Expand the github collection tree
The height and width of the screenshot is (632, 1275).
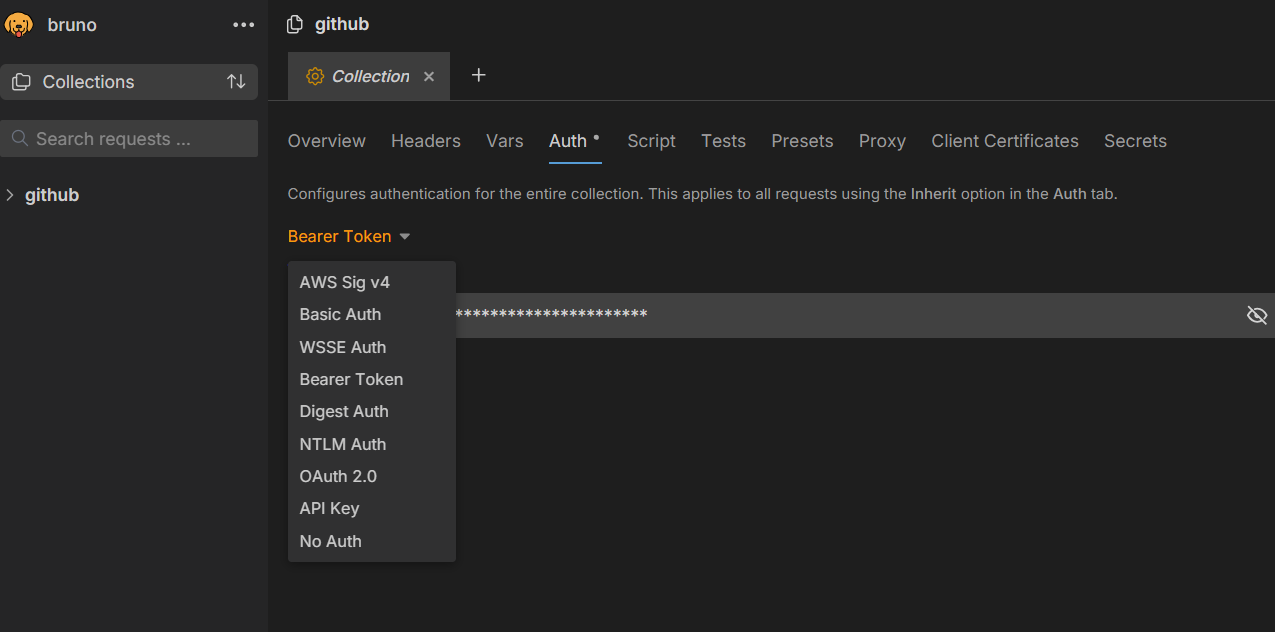click(x=11, y=195)
